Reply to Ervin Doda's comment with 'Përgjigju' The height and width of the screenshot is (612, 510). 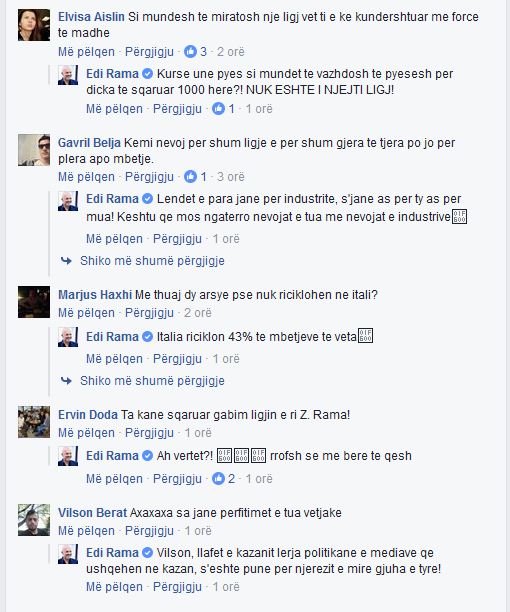click(x=149, y=433)
